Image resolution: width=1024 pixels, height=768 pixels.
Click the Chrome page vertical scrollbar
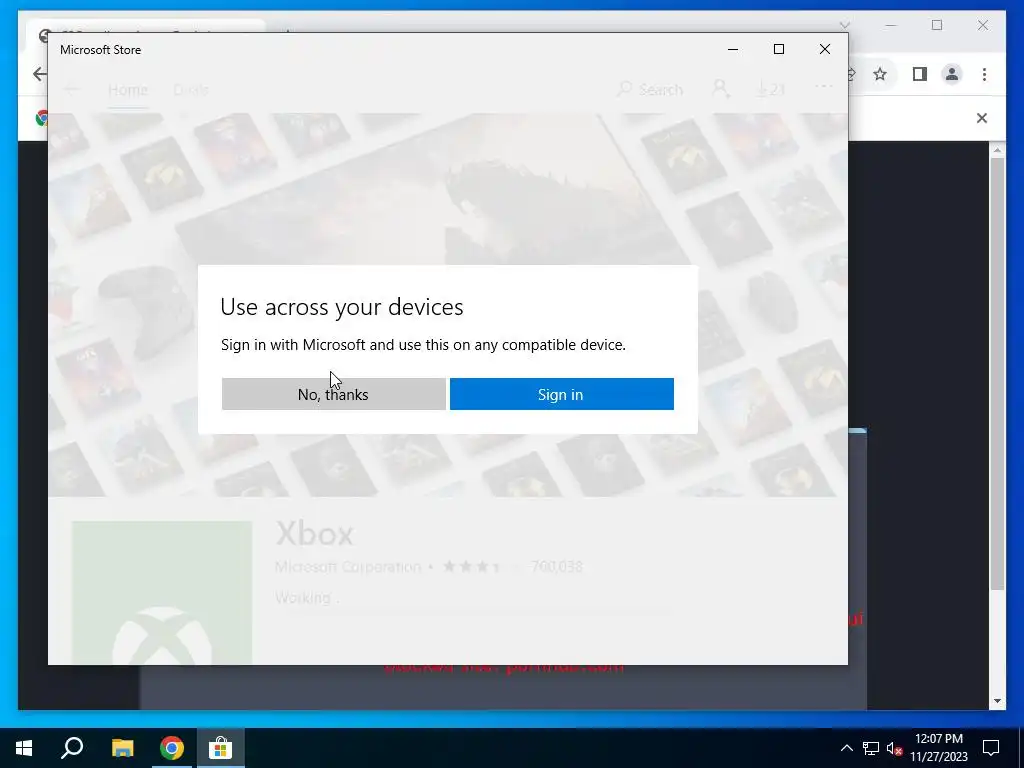click(x=997, y=374)
